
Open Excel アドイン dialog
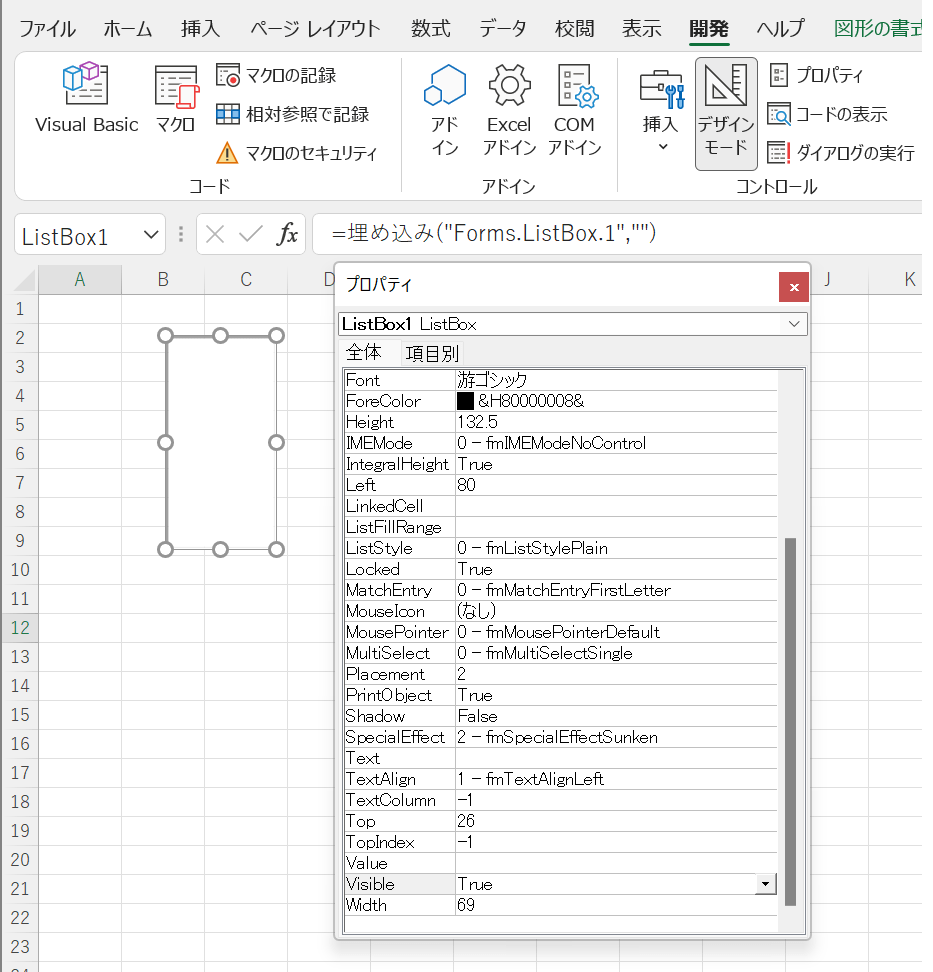point(509,107)
